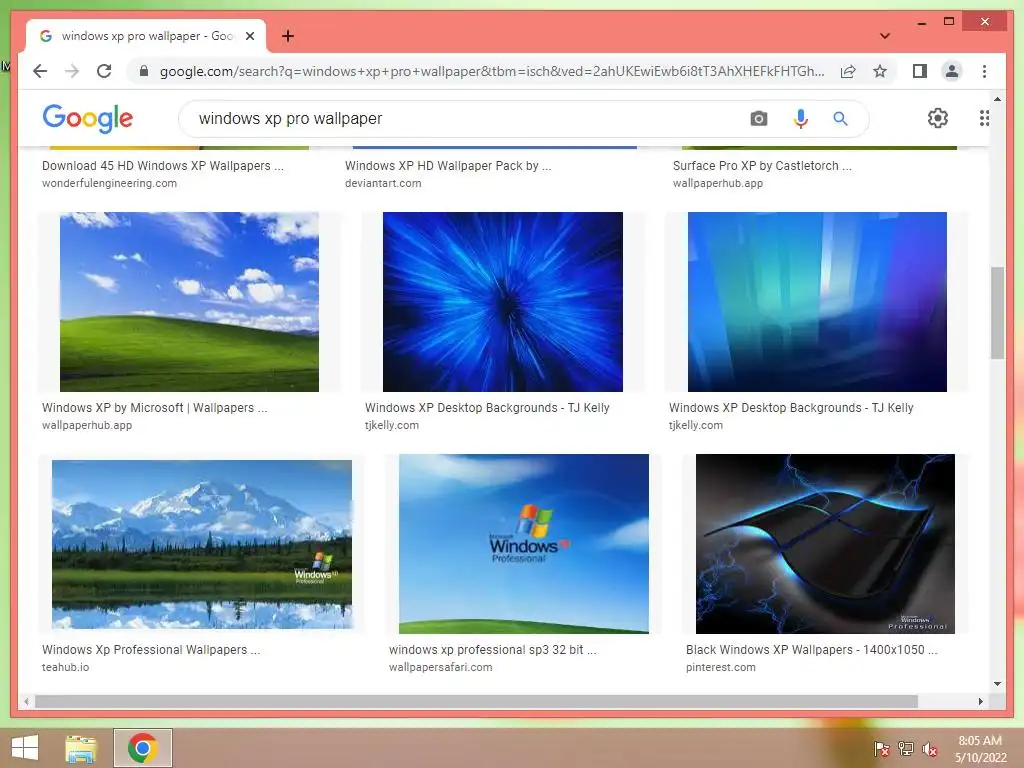
Task: Open the blue starburst wallpaper thumbnail
Action: tap(503, 302)
